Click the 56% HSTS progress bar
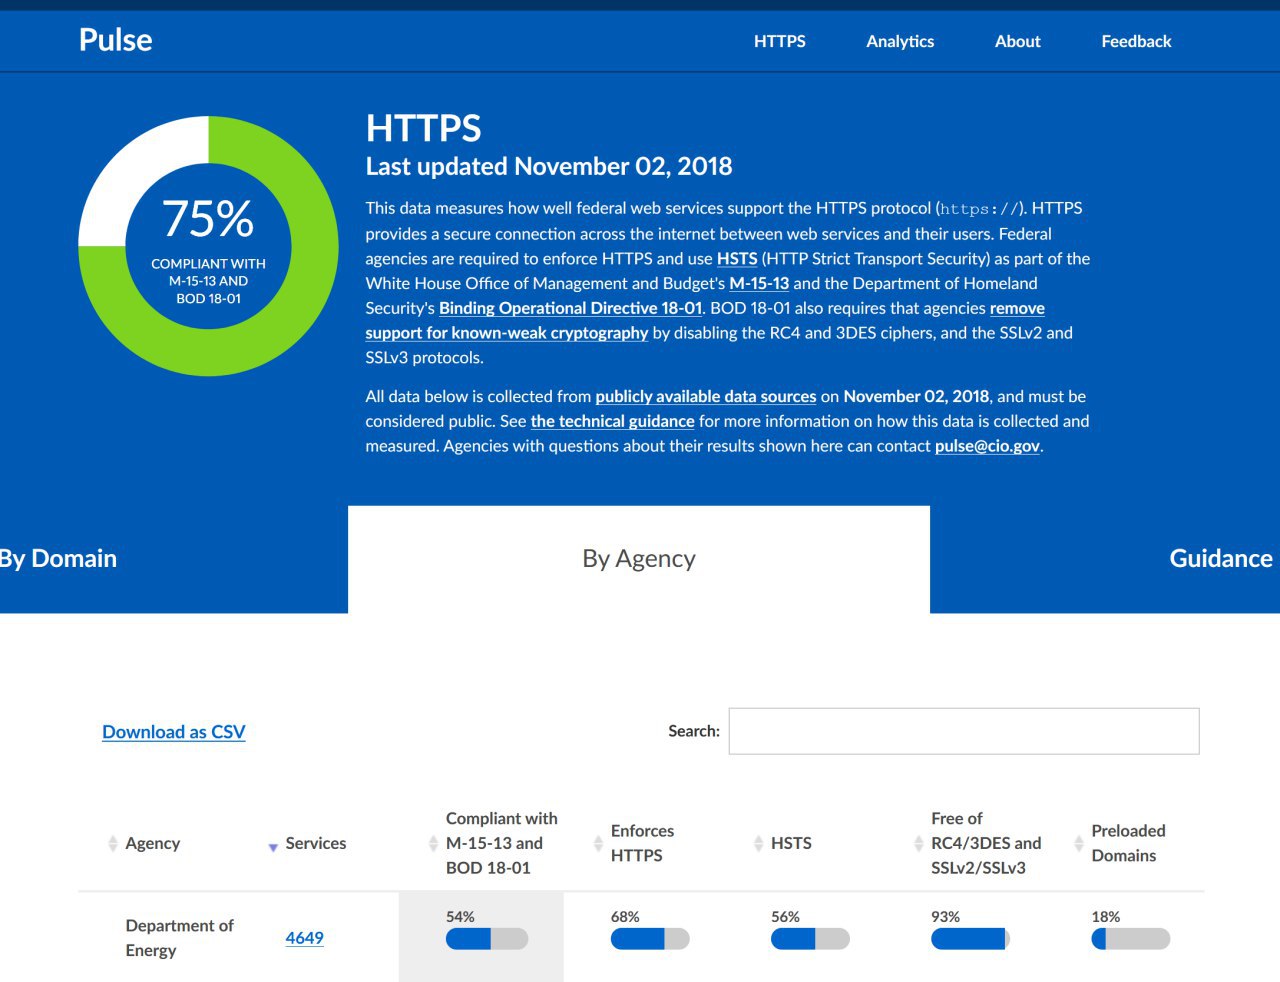 pos(810,939)
